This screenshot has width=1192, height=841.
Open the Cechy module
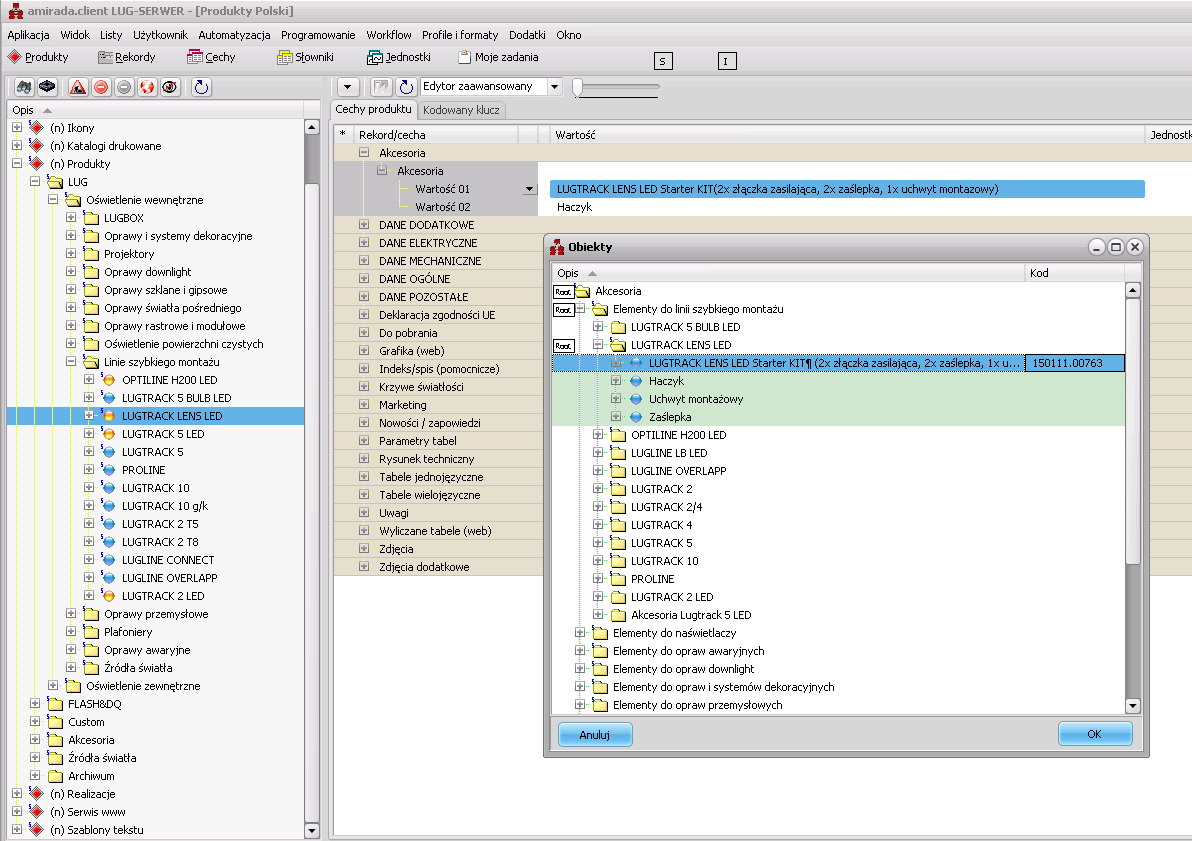click(x=211, y=57)
